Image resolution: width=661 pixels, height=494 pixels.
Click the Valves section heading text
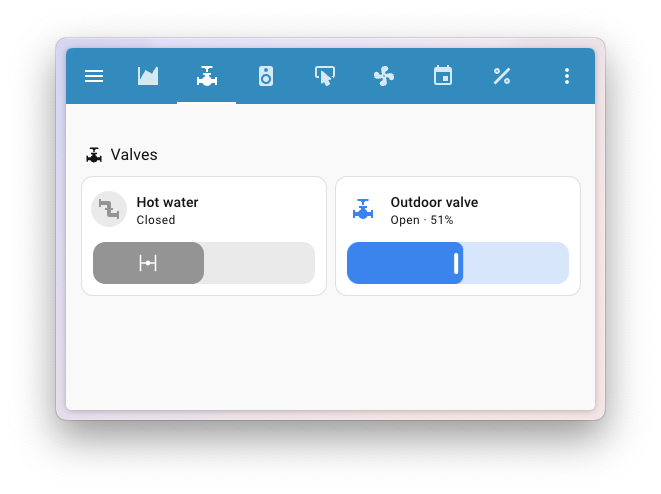tap(134, 155)
